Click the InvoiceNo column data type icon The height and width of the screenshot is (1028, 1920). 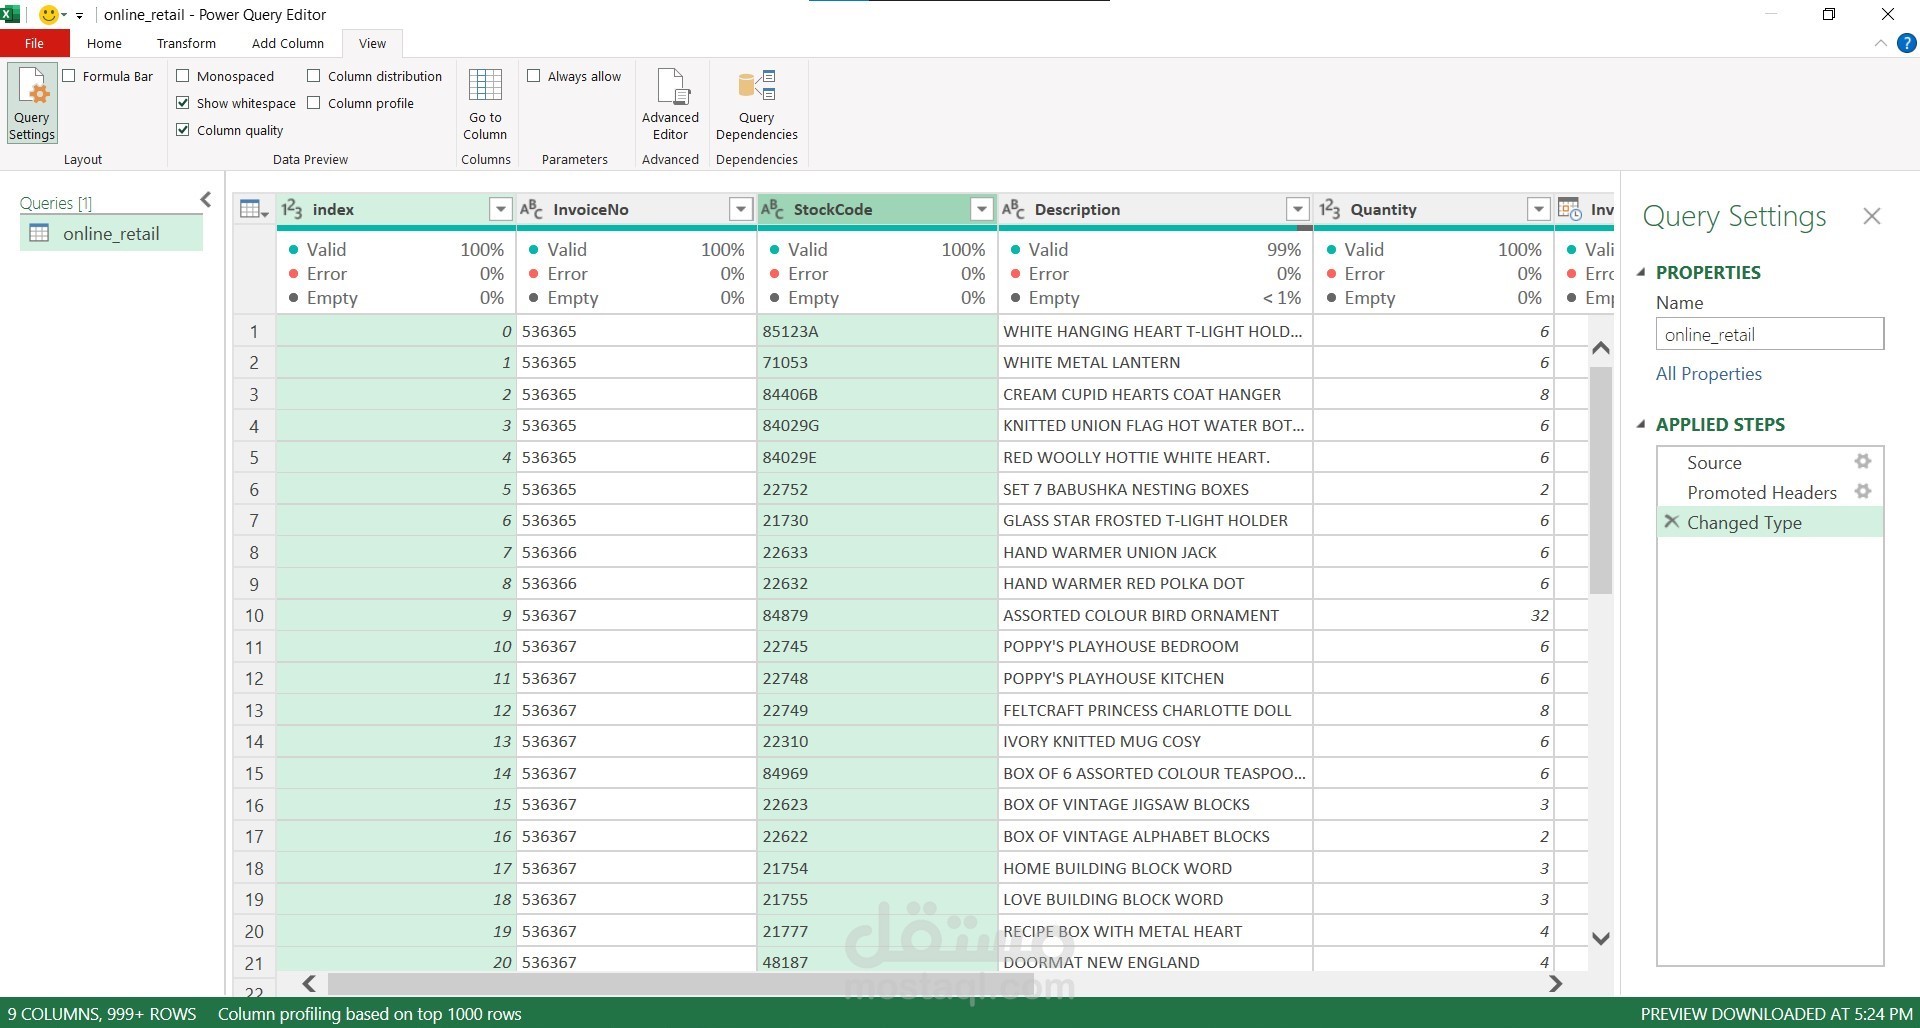pos(532,209)
